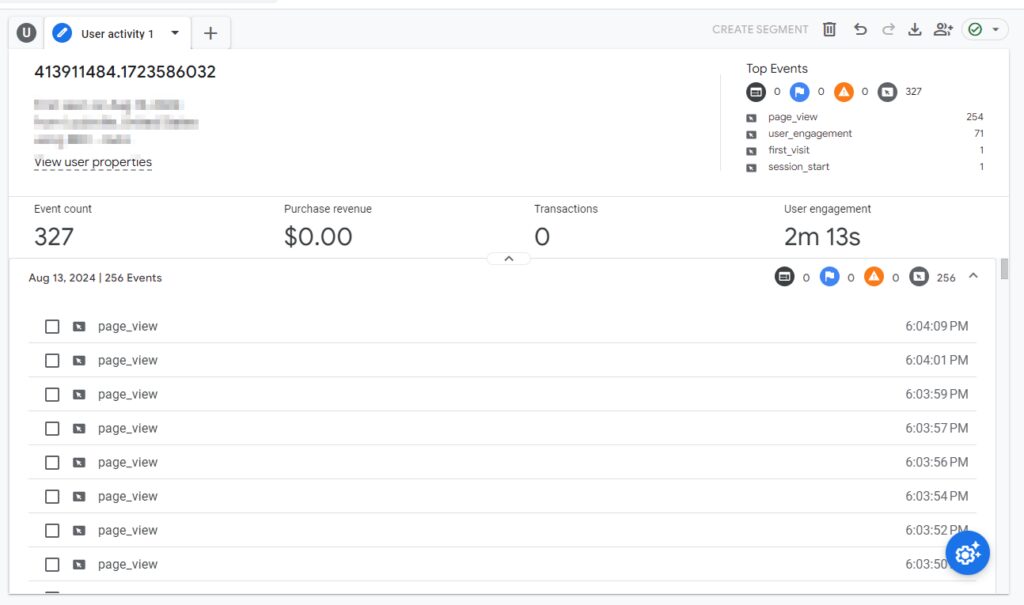This screenshot has width=1024, height=605.
Task: Add a new tab with the plus button
Action: pos(210,33)
